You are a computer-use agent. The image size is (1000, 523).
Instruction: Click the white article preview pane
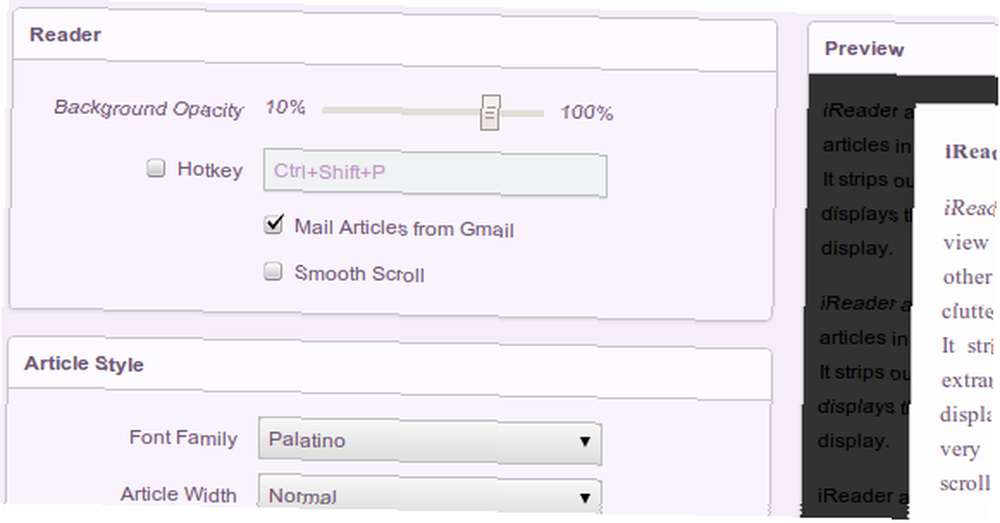pos(953,313)
